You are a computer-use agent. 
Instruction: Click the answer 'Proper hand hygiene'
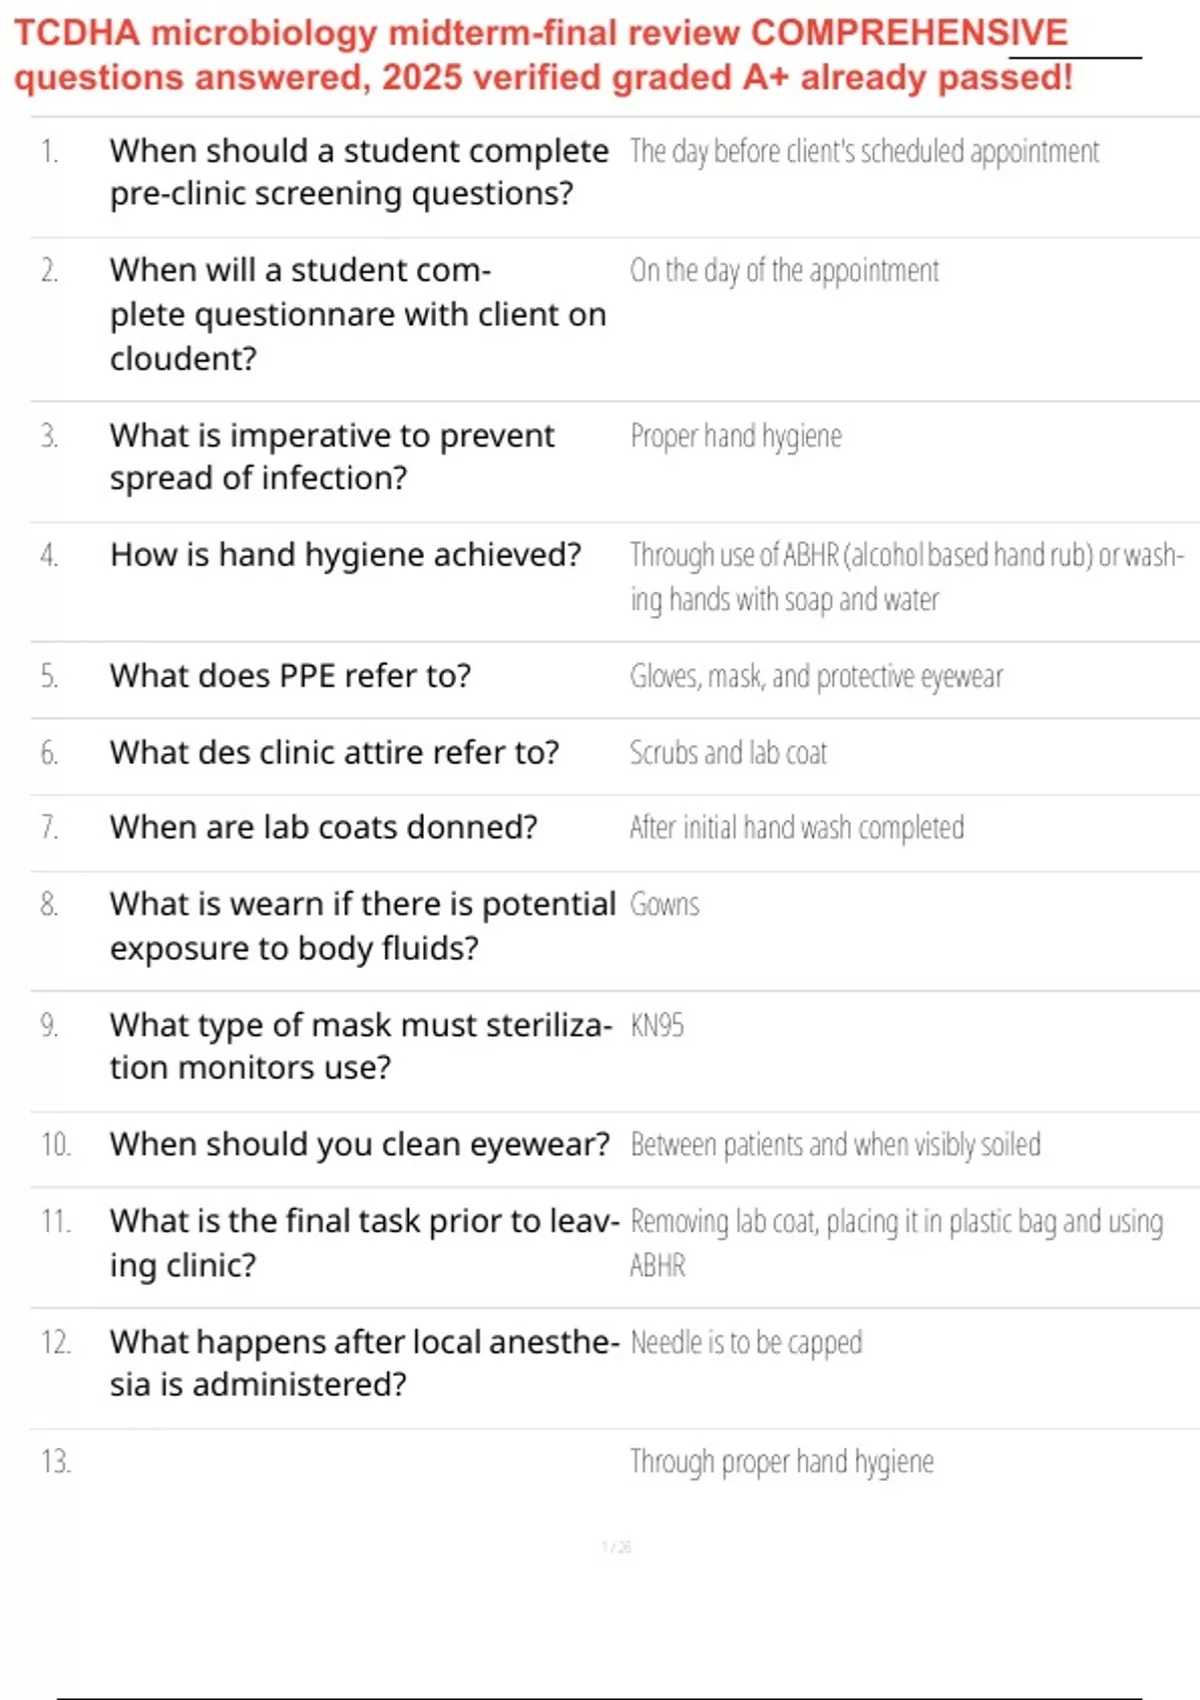736,437
